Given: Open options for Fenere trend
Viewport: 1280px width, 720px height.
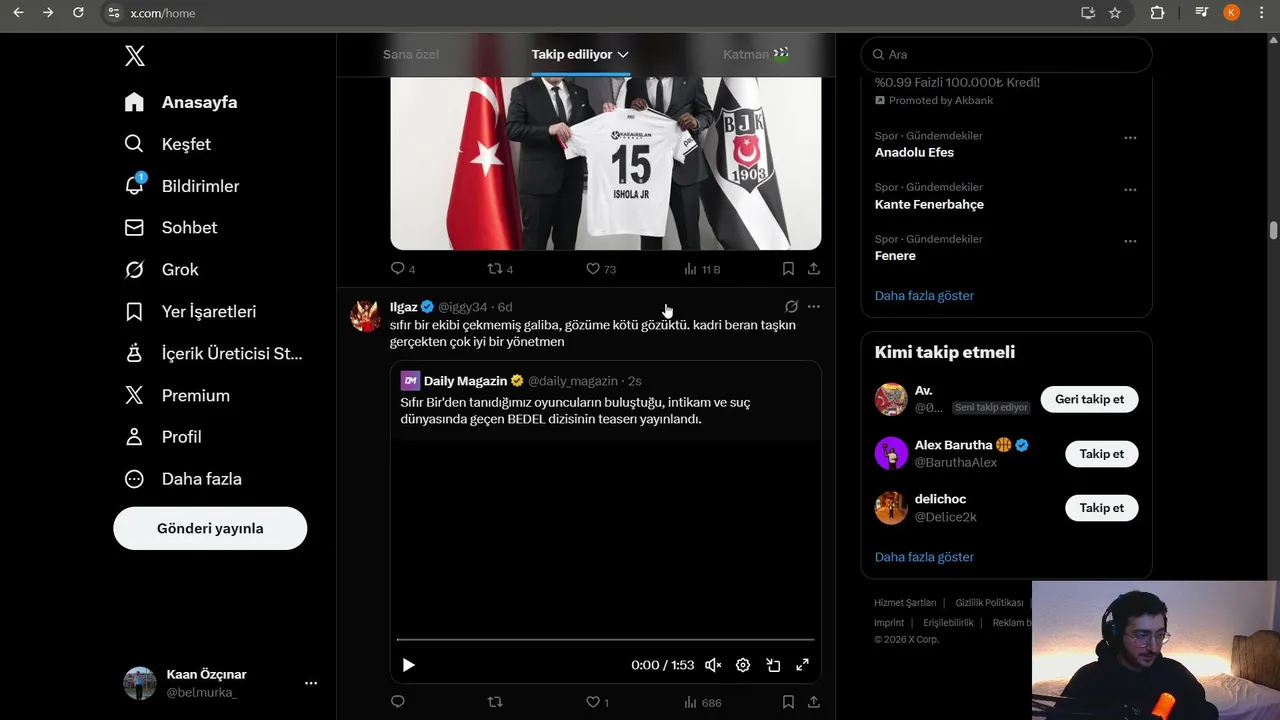Looking at the screenshot, I should coord(1130,241).
